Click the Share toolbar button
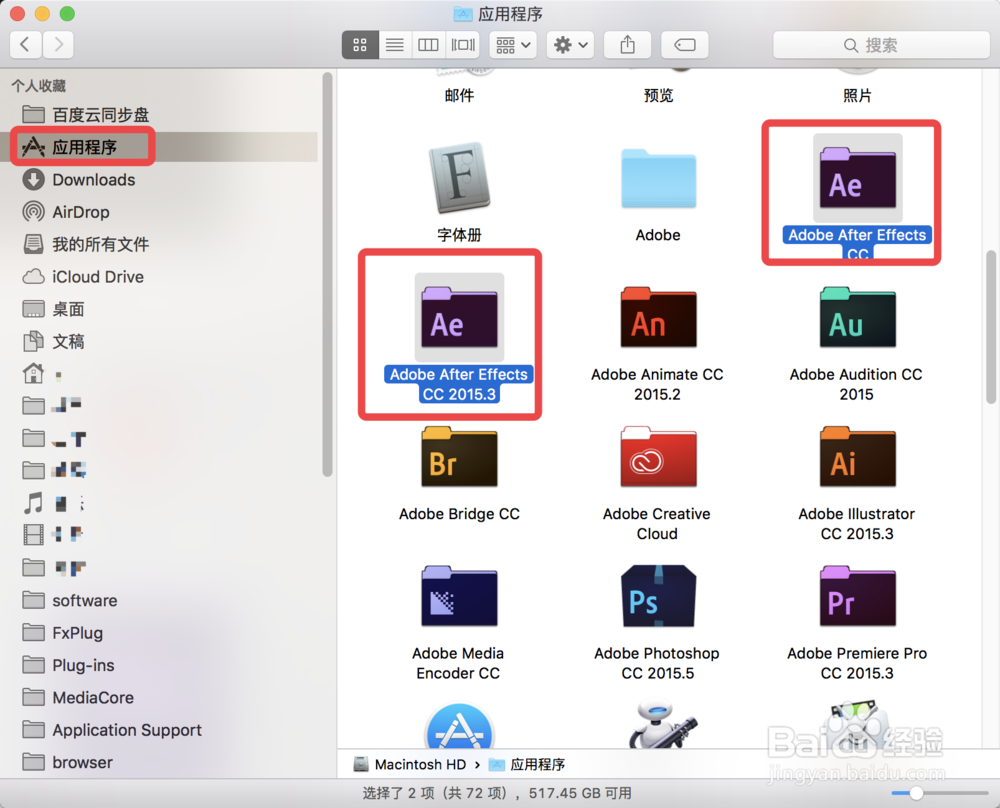This screenshot has width=1000, height=808. coord(628,45)
